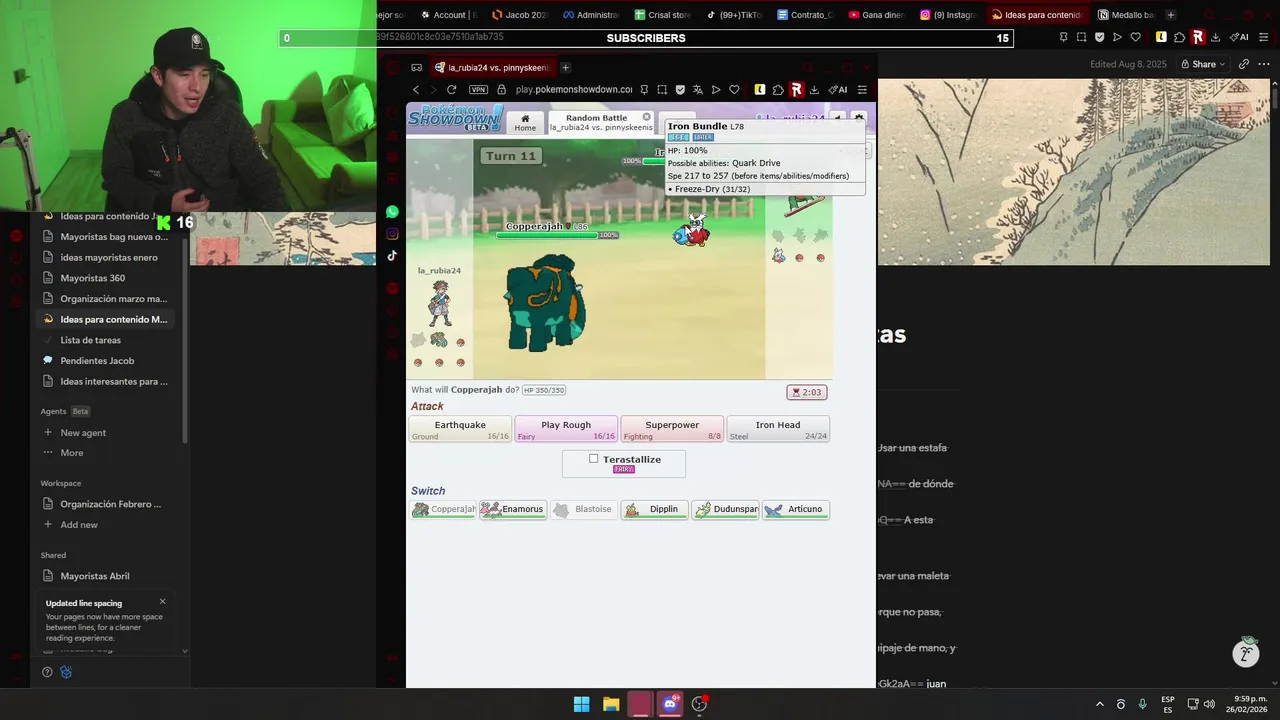Dismiss the Updated line spacing notice
This screenshot has width=1280, height=720.
tap(162, 601)
